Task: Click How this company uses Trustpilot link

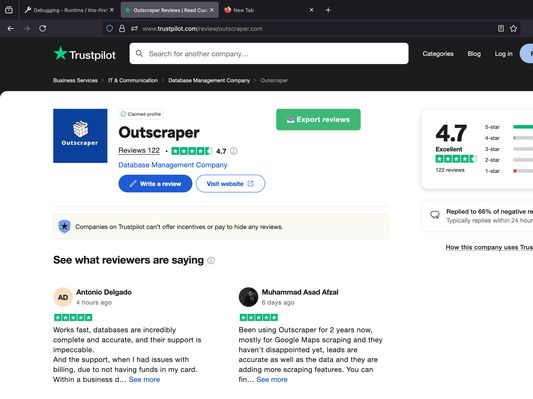Action: pos(489,247)
